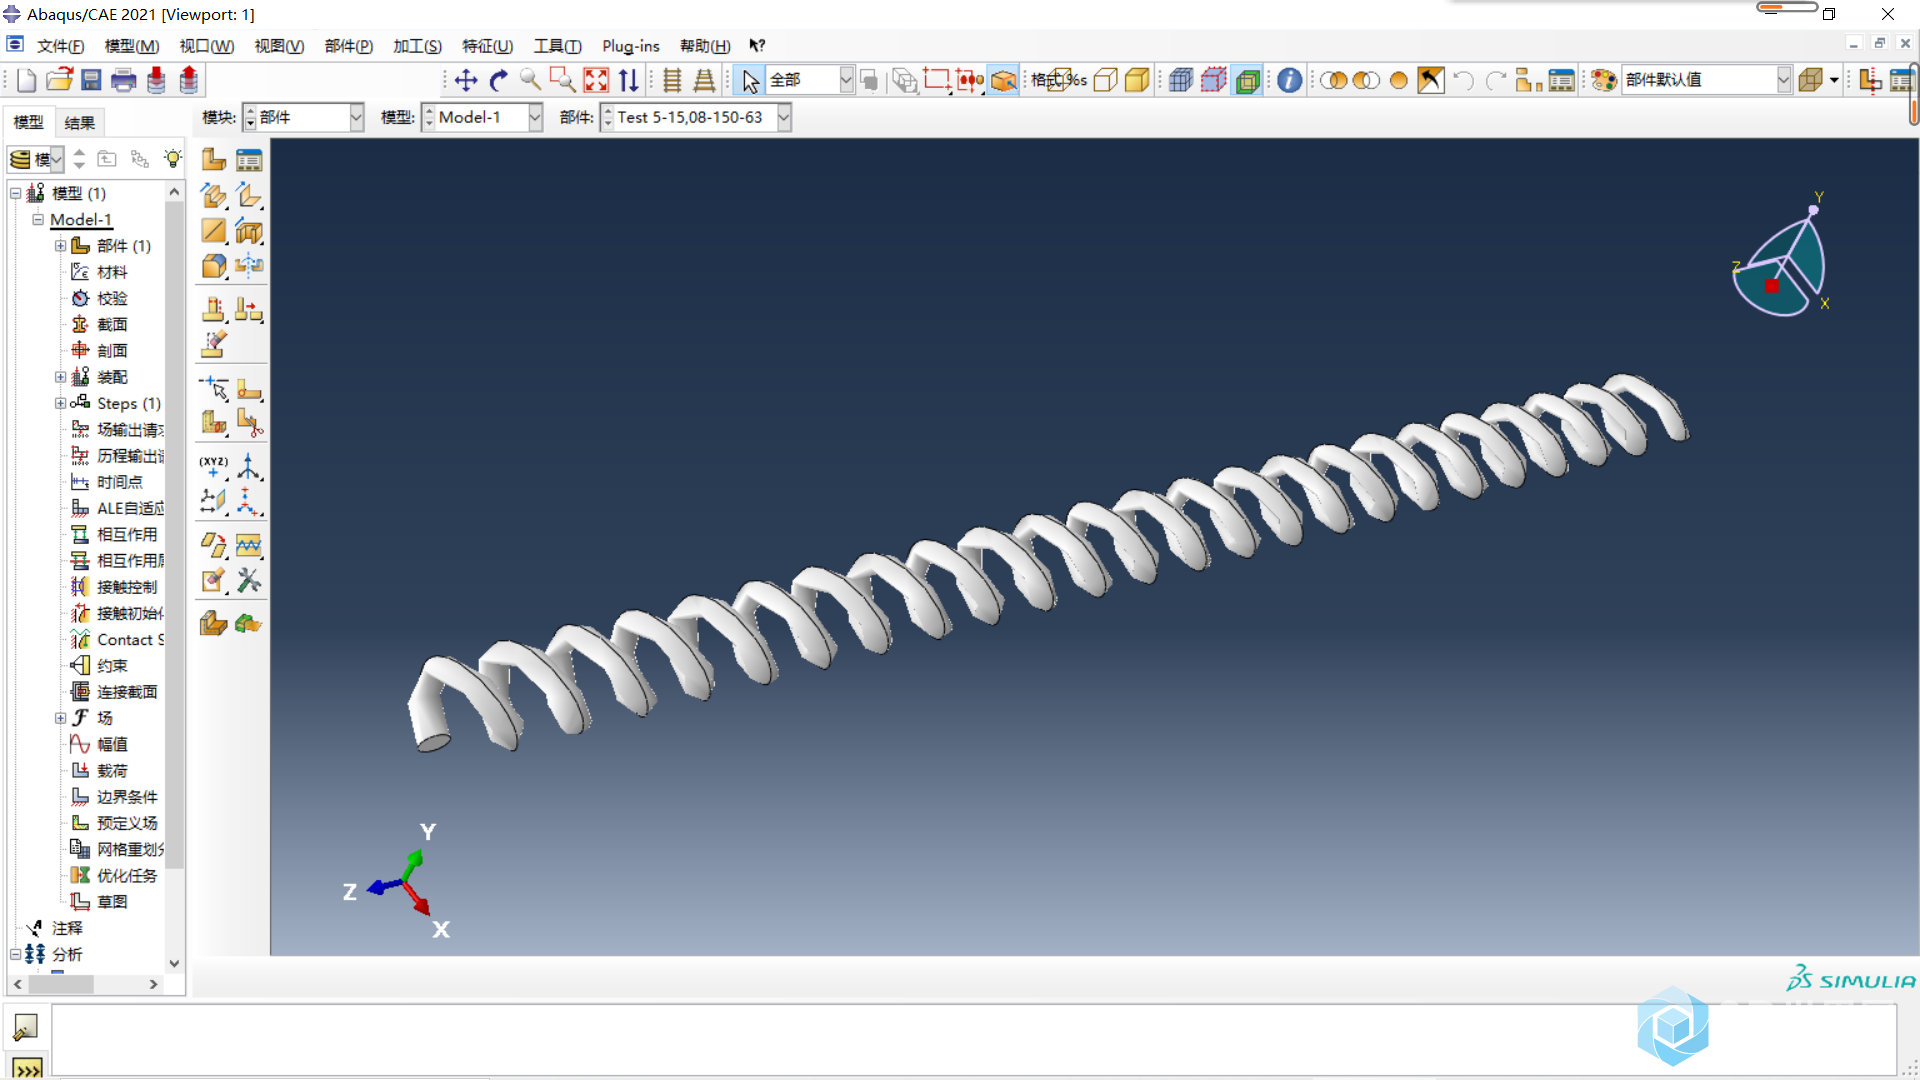
Task: Save the model database with floppy icon
Action: 91,80
